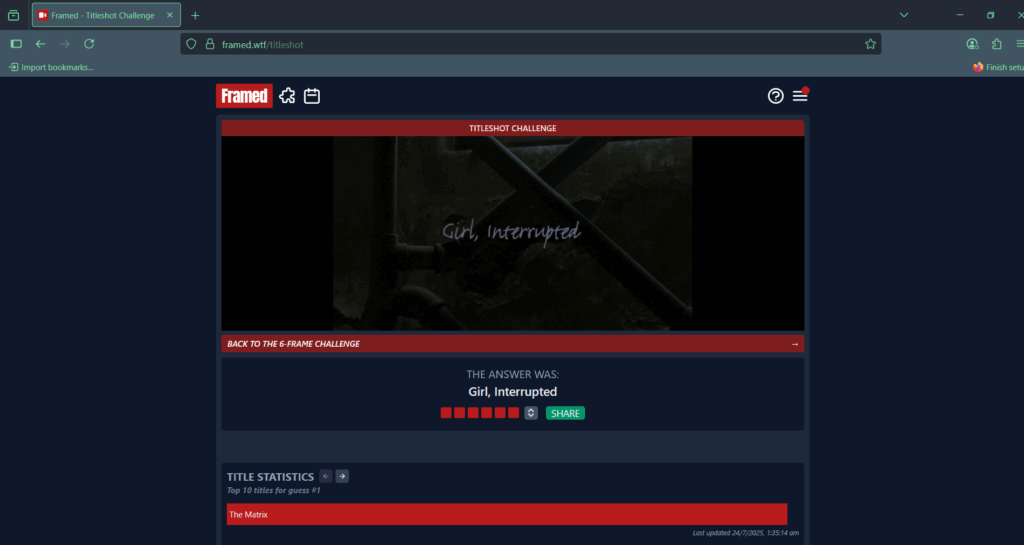
Task: Open a new browser tab
Action: [x=195, y=15]
